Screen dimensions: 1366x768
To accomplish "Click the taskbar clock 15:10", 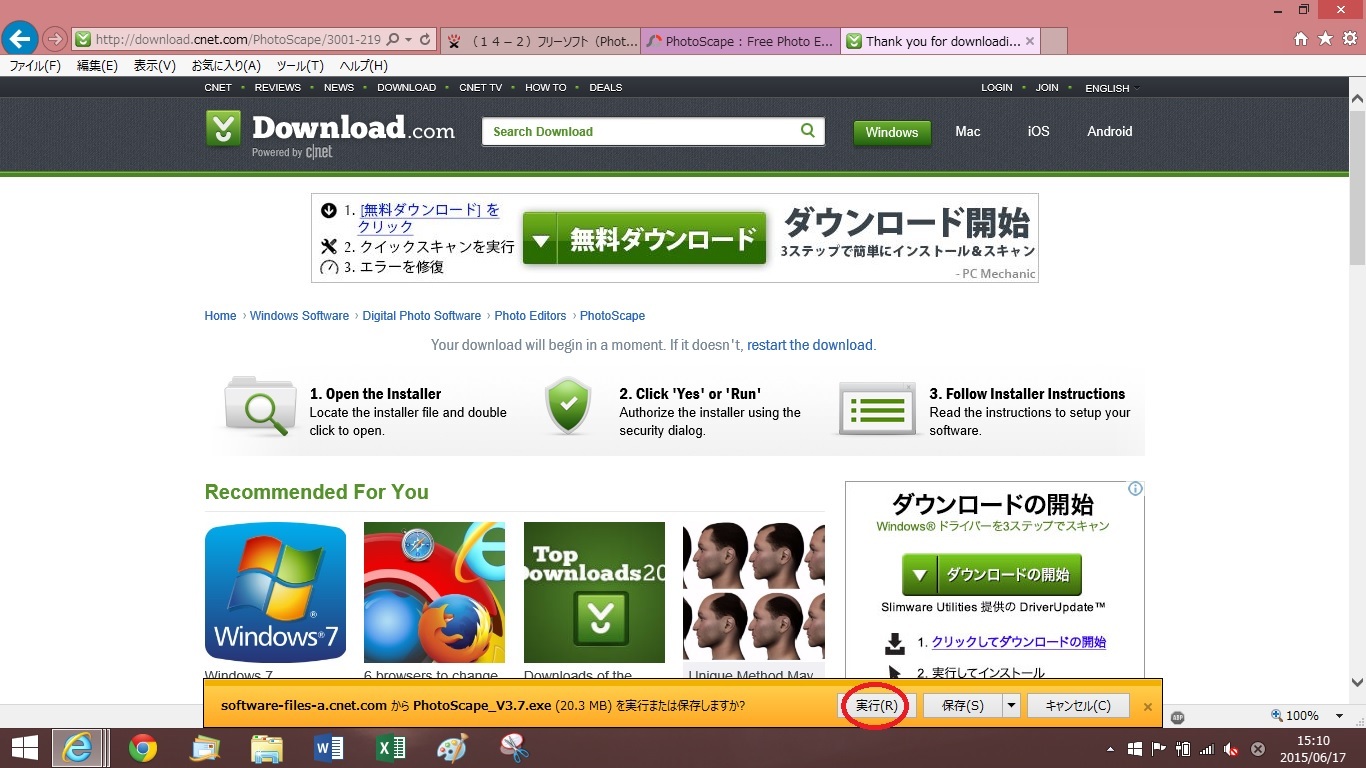I will coord(1313,741).
